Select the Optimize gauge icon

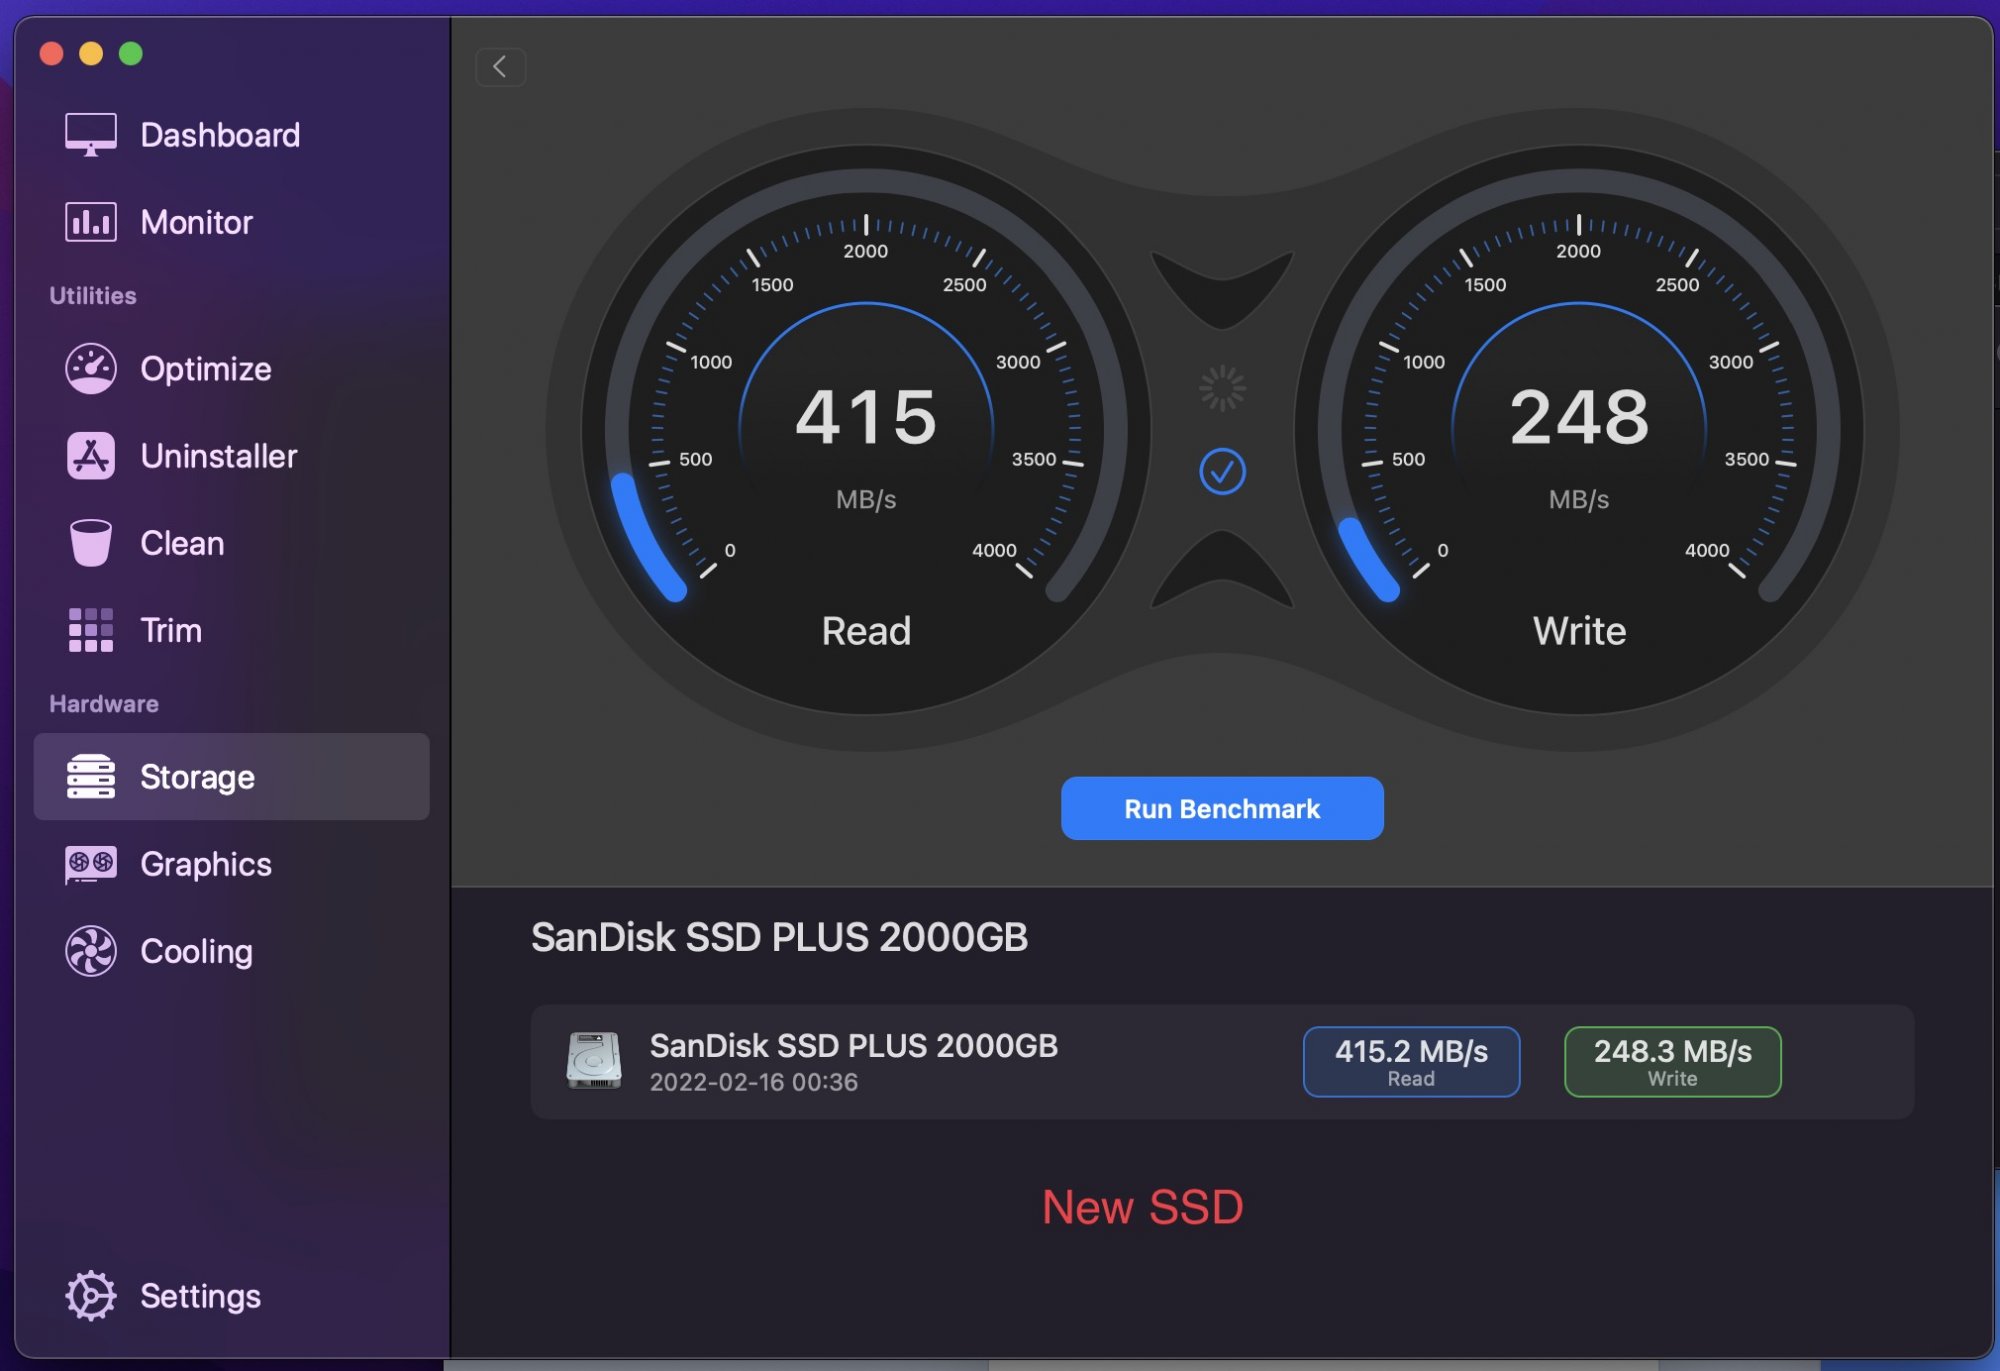90,368
